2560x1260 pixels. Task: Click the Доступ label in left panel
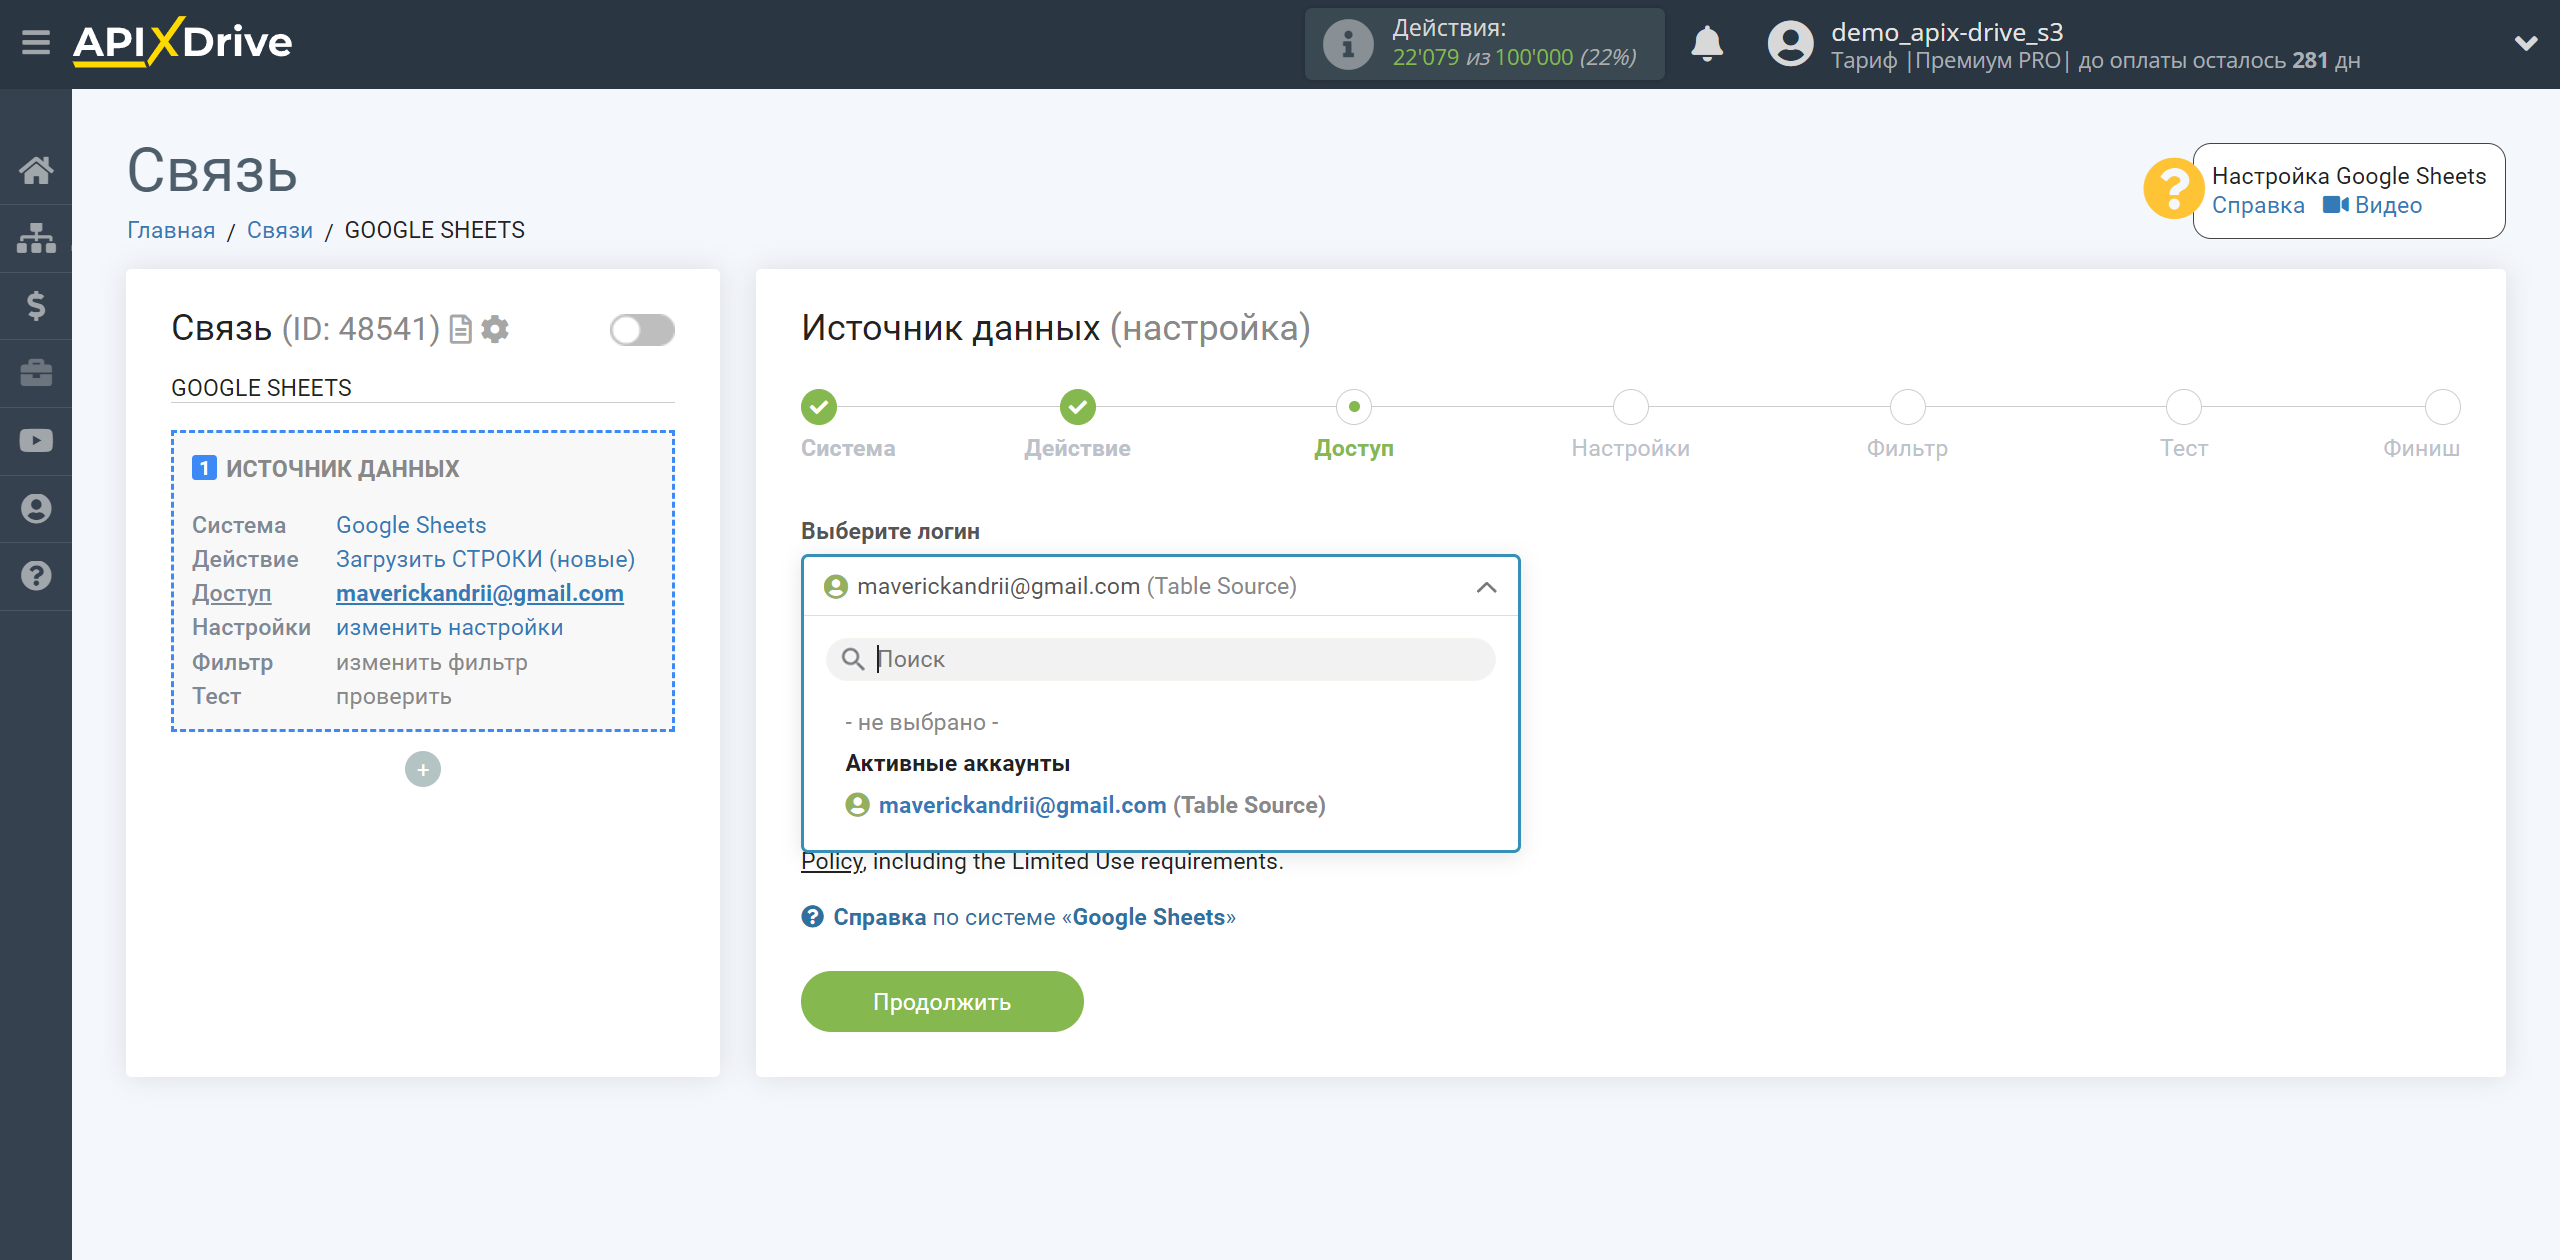(232, 593)
